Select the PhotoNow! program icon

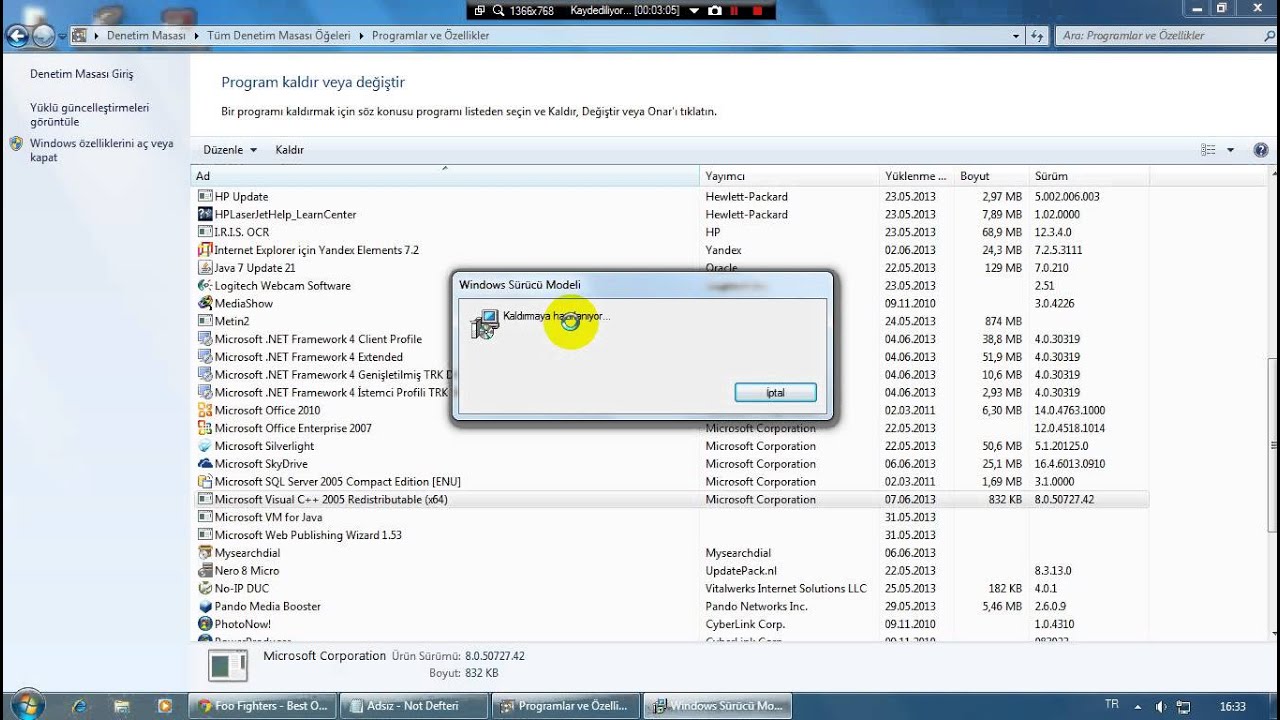205,624
